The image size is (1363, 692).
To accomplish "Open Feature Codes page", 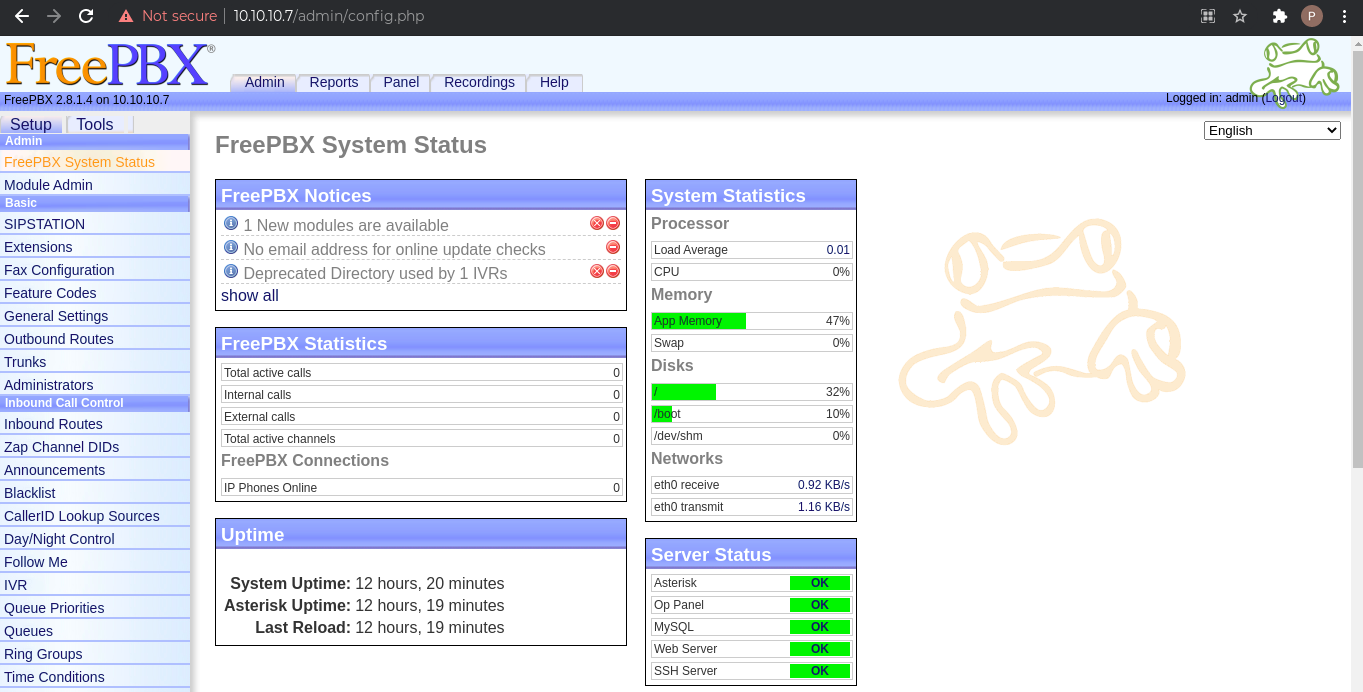I will [x=95, y=293].
